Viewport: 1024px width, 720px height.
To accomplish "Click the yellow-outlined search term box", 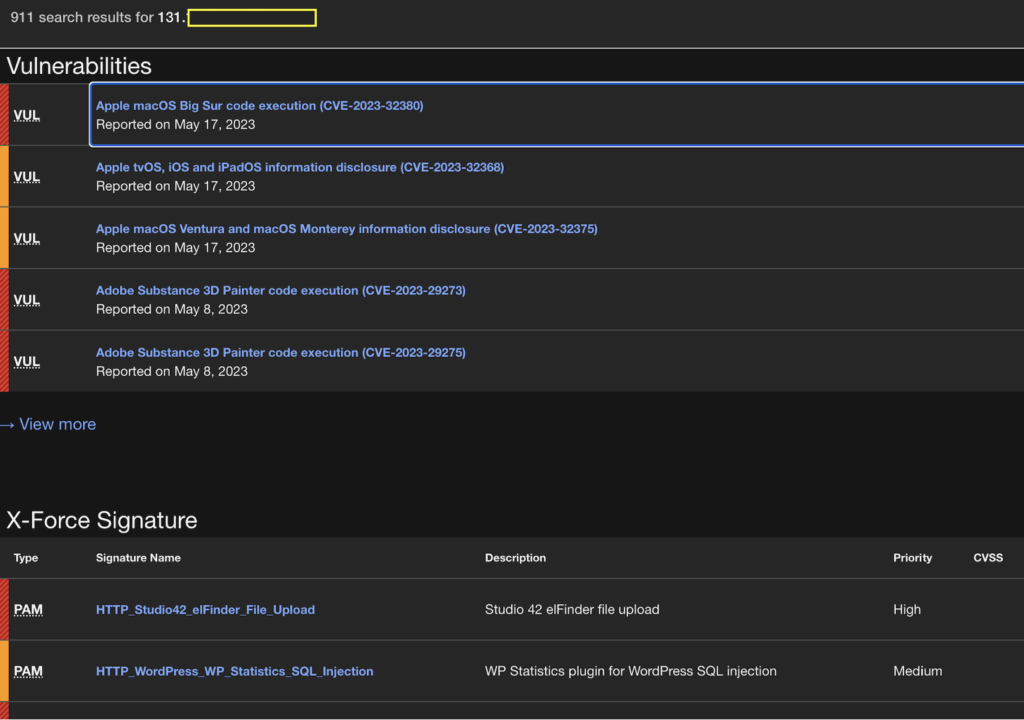I will pos(252,18).
